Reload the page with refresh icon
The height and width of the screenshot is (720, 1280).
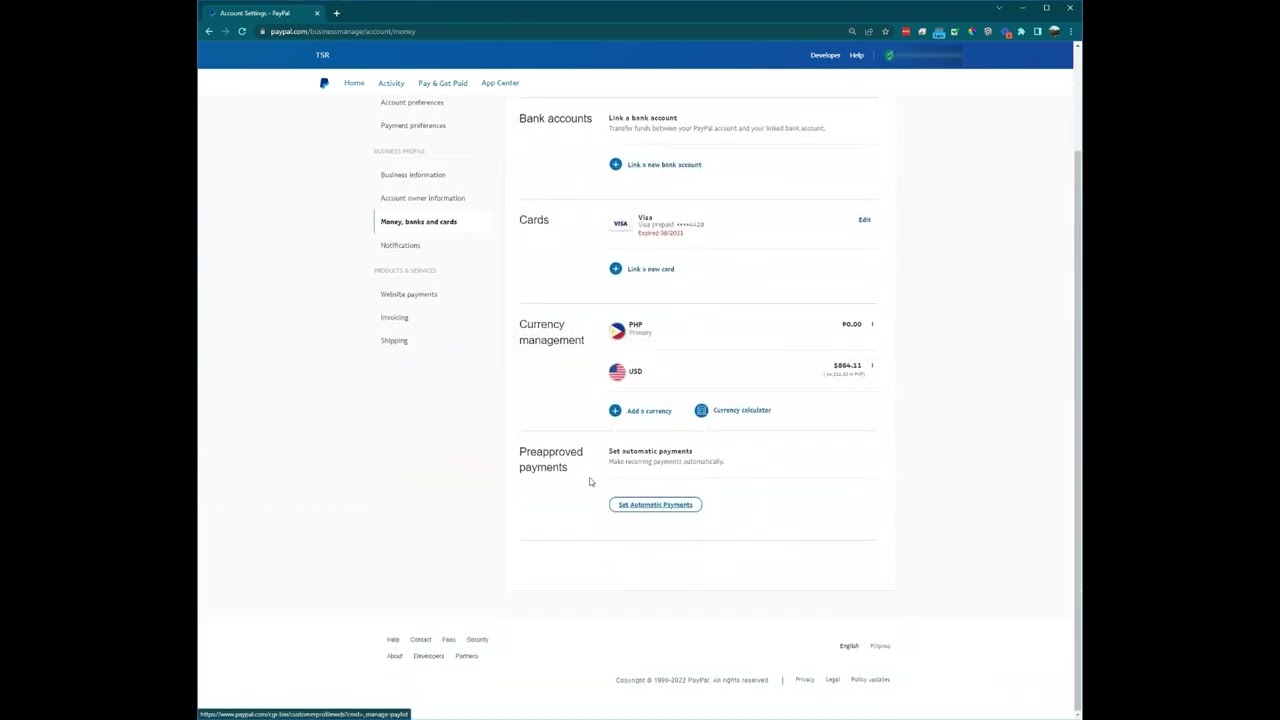[242, 31]
